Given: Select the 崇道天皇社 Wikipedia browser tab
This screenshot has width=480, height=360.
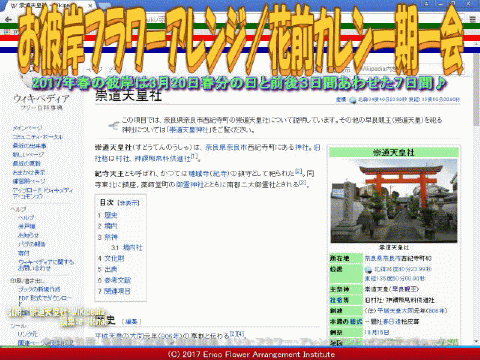Looking at the screenshot, I should tap(50, 6).
